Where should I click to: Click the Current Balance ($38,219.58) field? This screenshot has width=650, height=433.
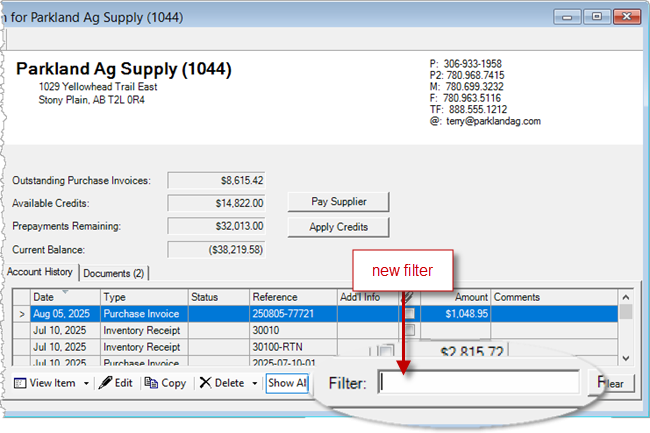(216, 250)
